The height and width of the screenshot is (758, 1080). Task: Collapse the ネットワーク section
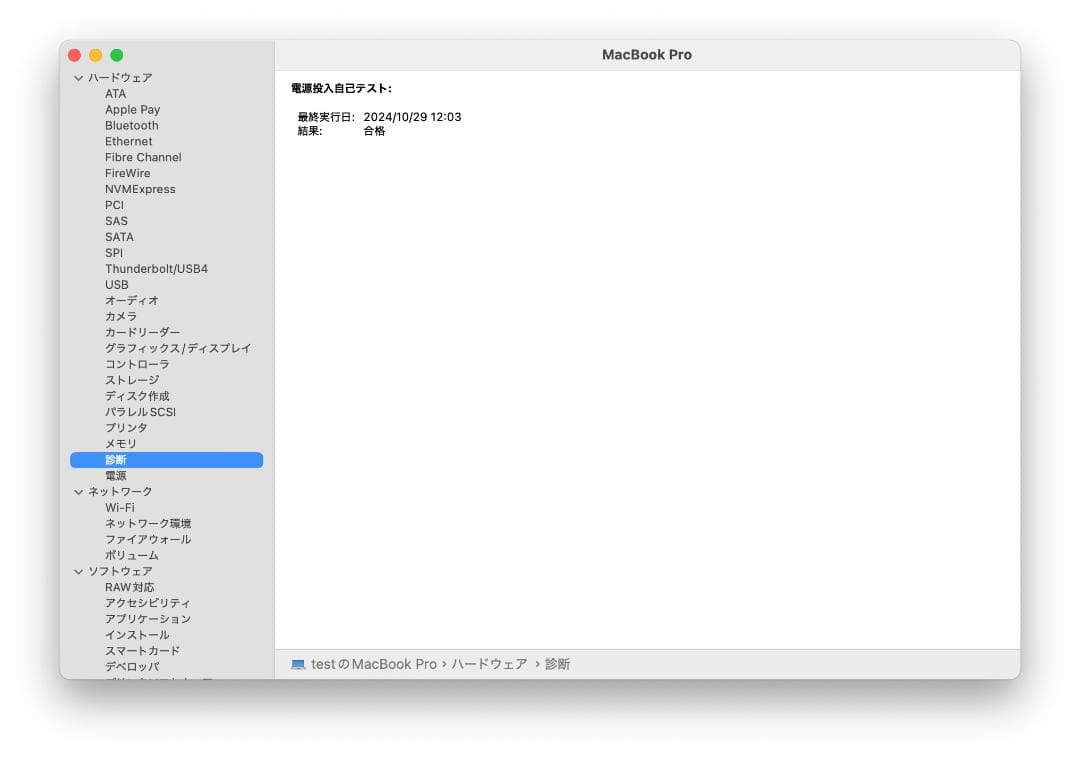click(x=78, y=491)
